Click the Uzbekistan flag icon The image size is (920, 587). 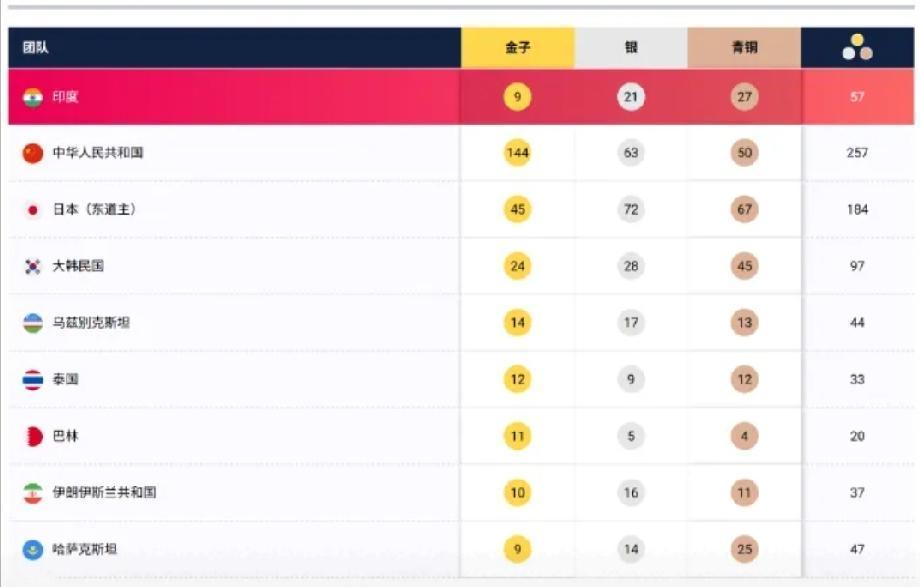coord(33,323)
